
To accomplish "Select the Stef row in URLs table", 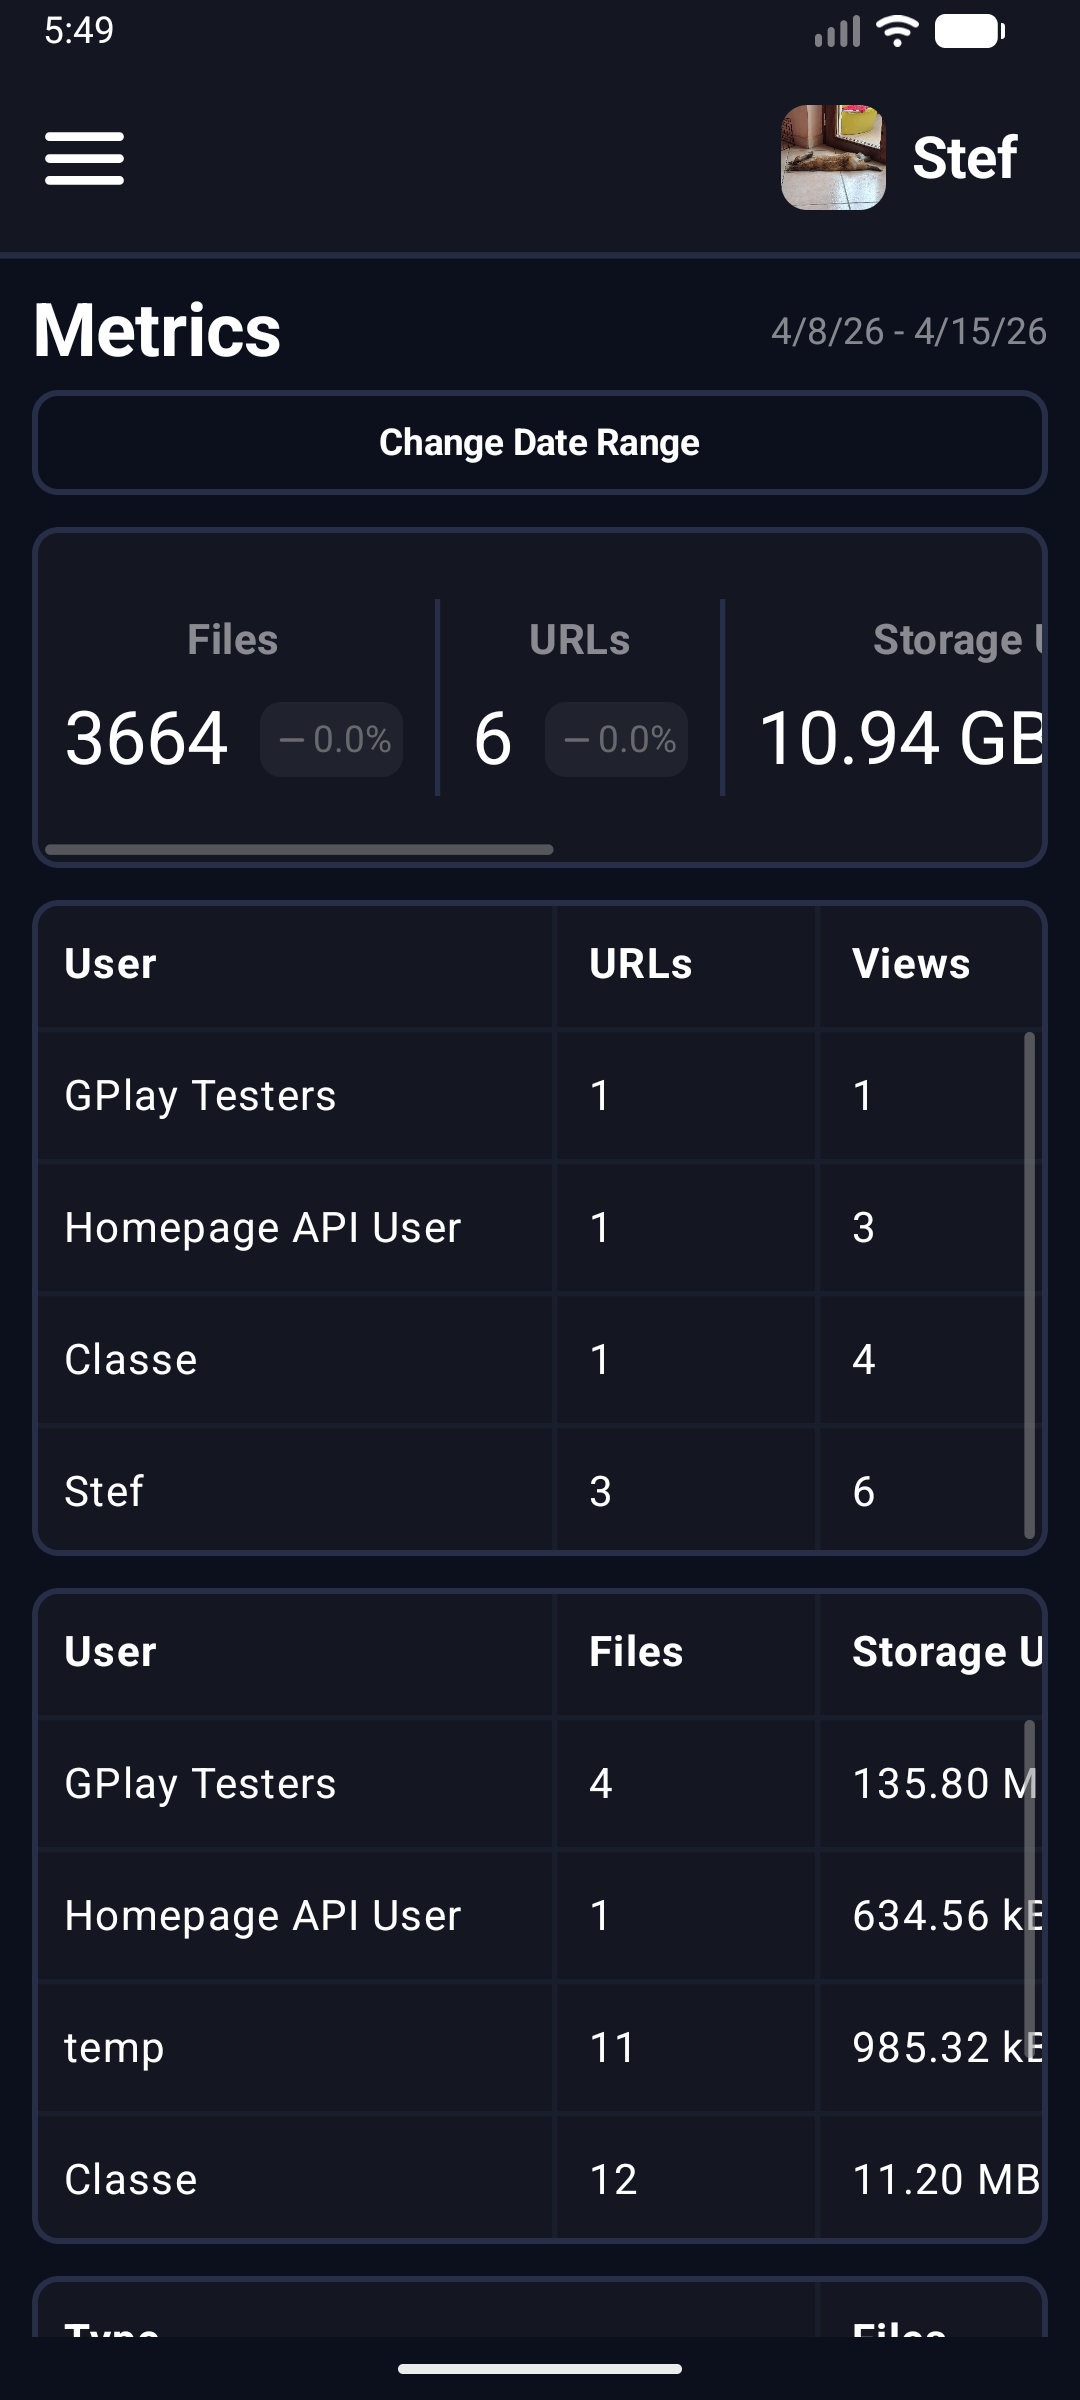I will (x=540, y=1492).
